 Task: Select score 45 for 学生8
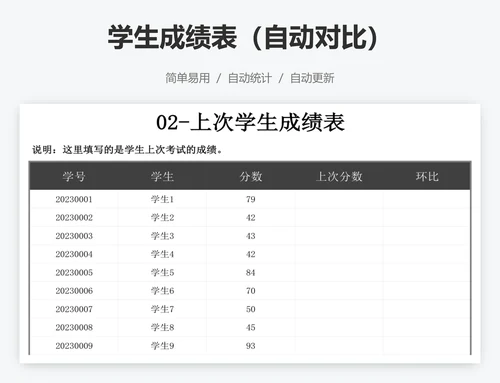(x=251, y=328)
